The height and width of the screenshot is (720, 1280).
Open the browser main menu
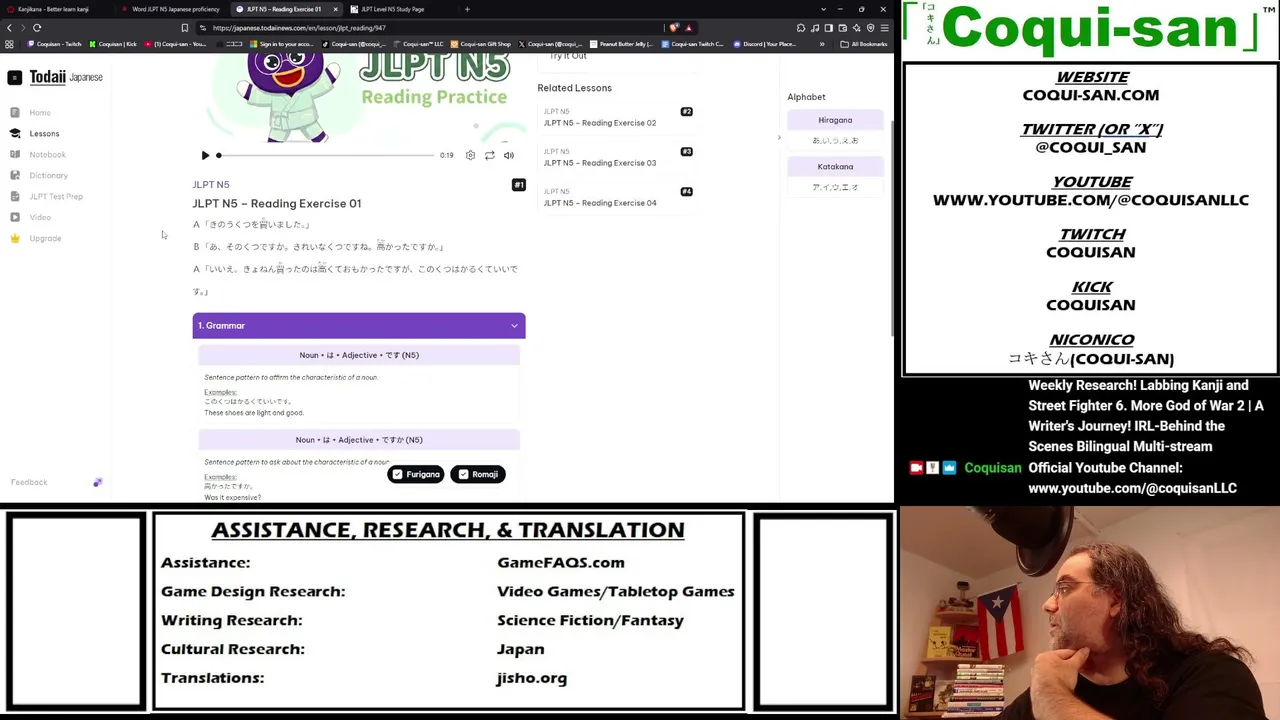[x=884, y=28]
